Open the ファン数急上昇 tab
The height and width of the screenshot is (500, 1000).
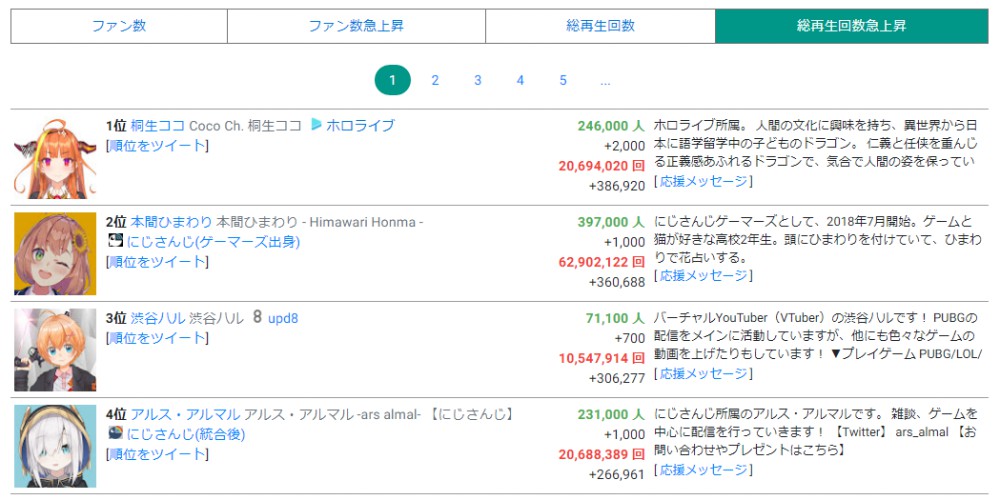click(357, 26)
